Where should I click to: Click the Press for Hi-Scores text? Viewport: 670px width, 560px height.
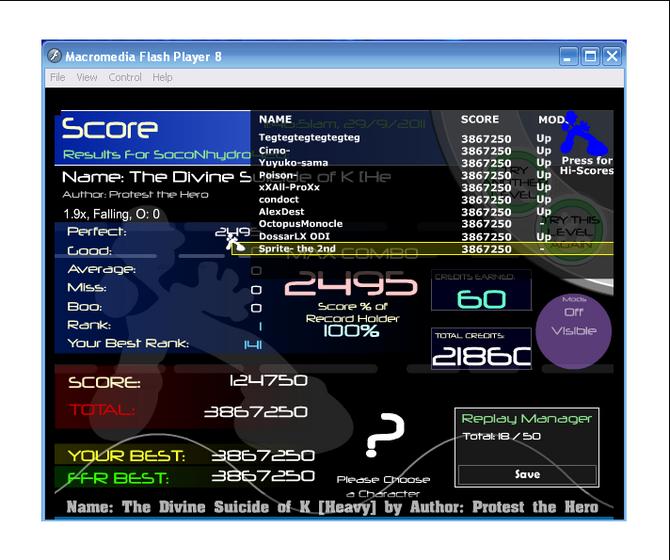click(x=587, y=166)
